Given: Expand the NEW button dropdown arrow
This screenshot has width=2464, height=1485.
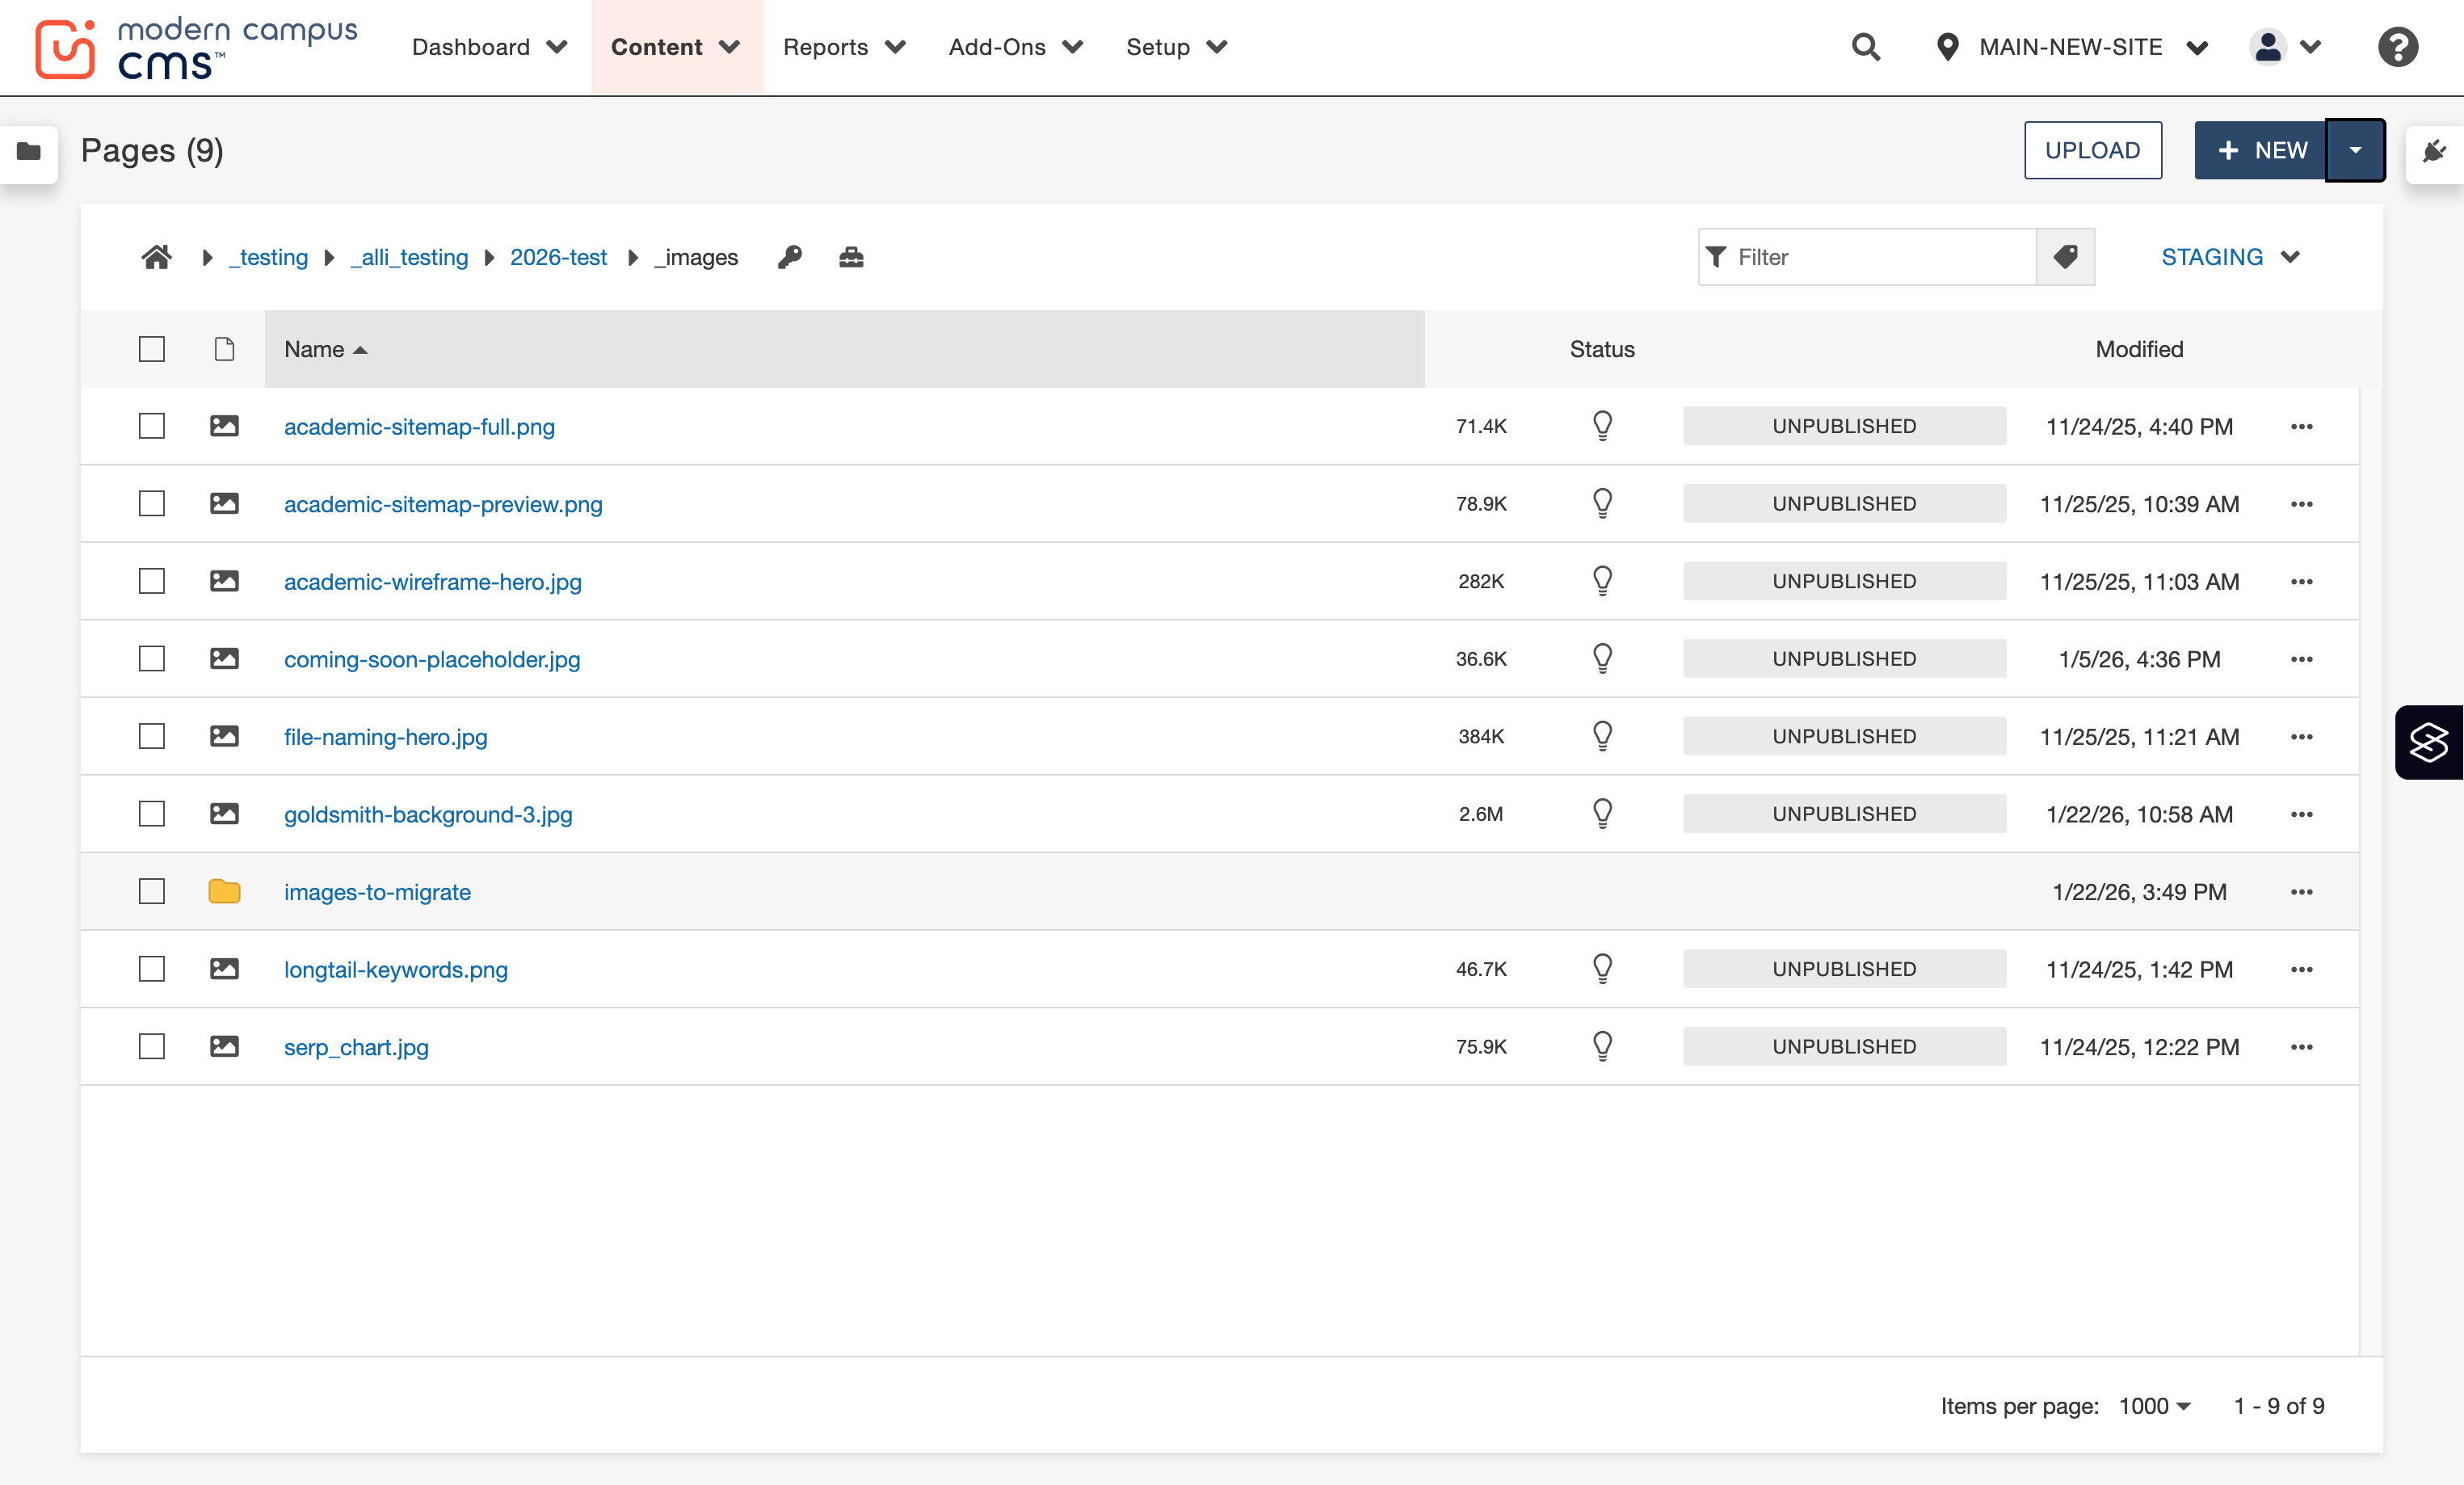Looking at the screenshot, I should click(x=2355, y=150).
